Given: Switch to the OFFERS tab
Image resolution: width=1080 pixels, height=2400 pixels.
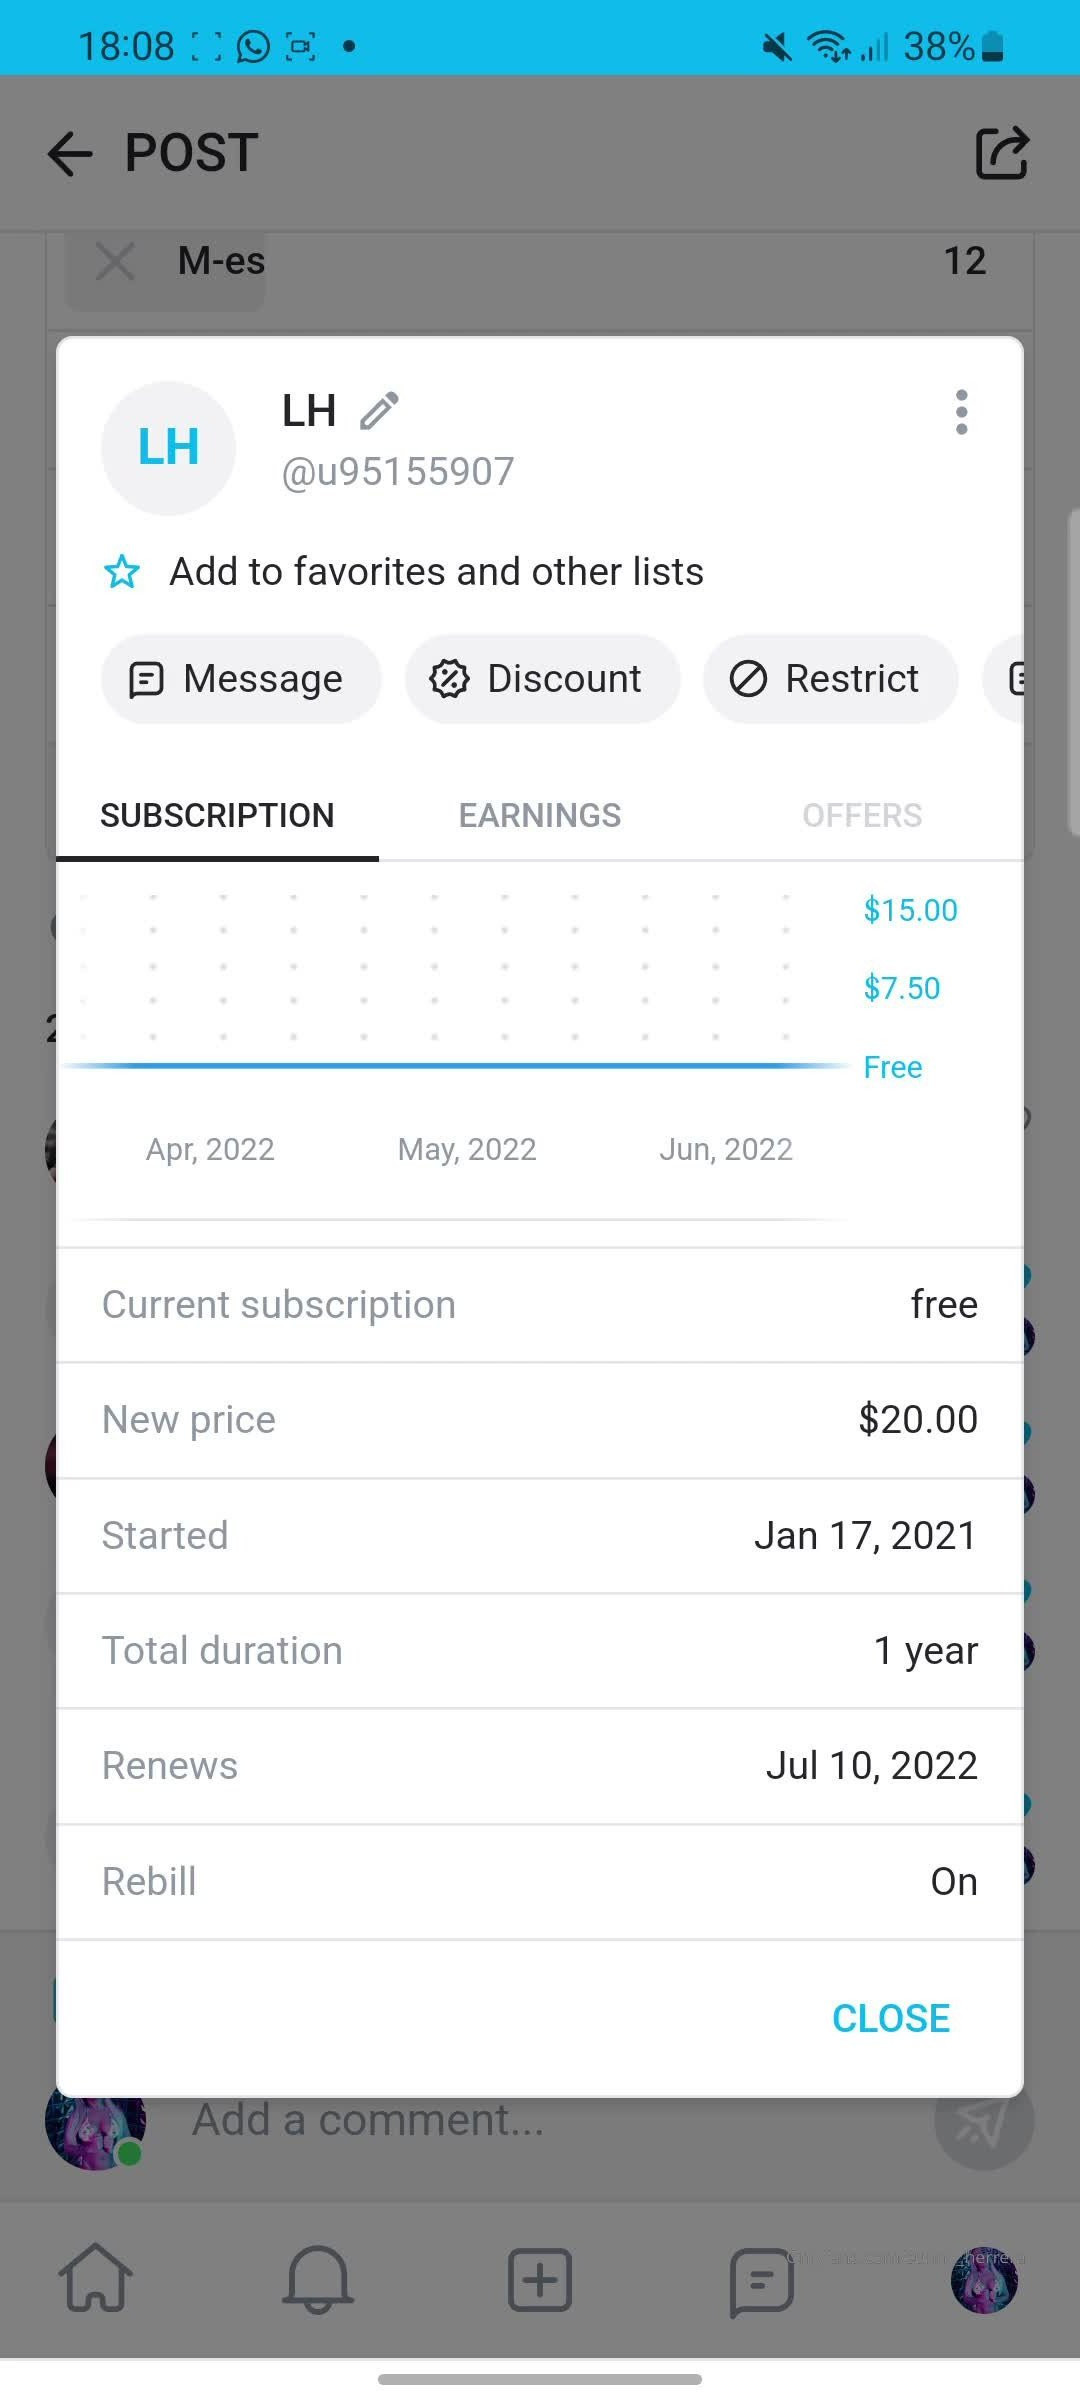Looking at the screenshot, I should pos(862,816).
